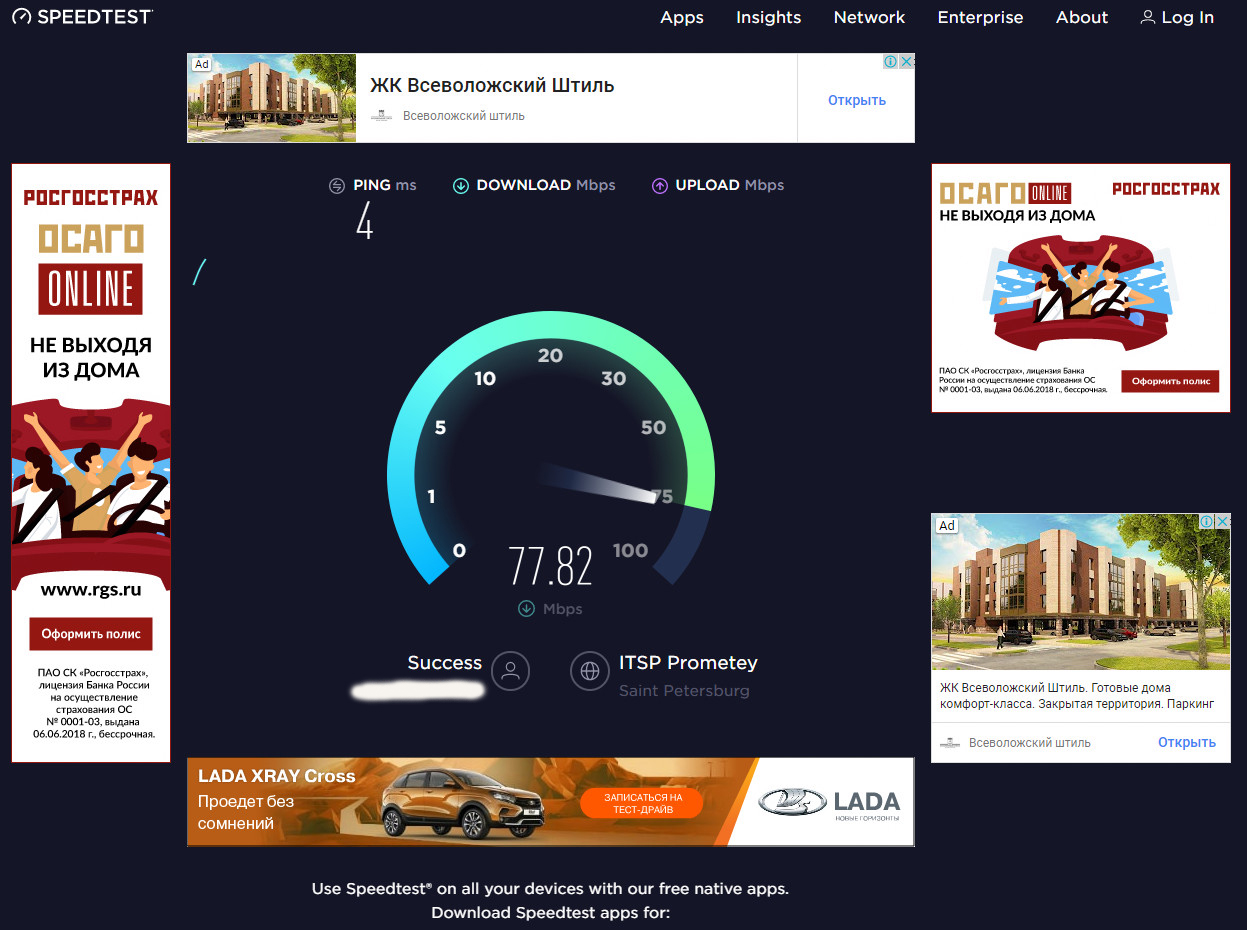
Task: Click the Mbps unit label under the speed reading
Action: pos(562,609)
